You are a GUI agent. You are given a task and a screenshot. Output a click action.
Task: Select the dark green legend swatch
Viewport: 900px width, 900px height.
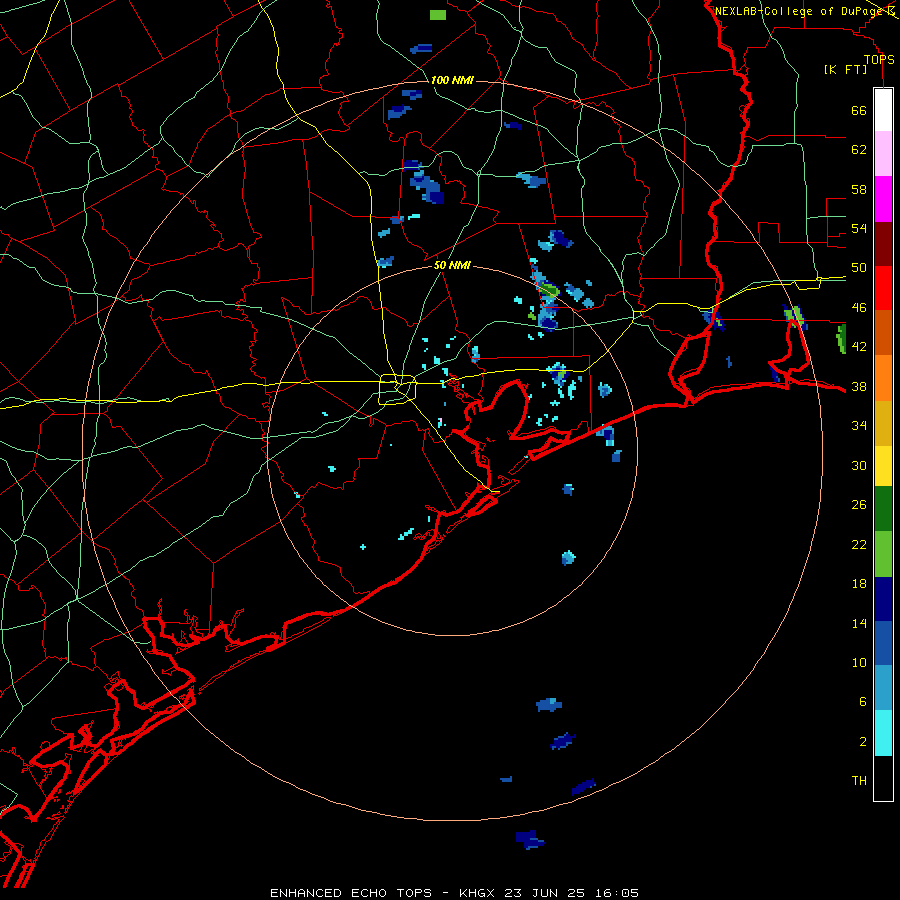point(883,509)
